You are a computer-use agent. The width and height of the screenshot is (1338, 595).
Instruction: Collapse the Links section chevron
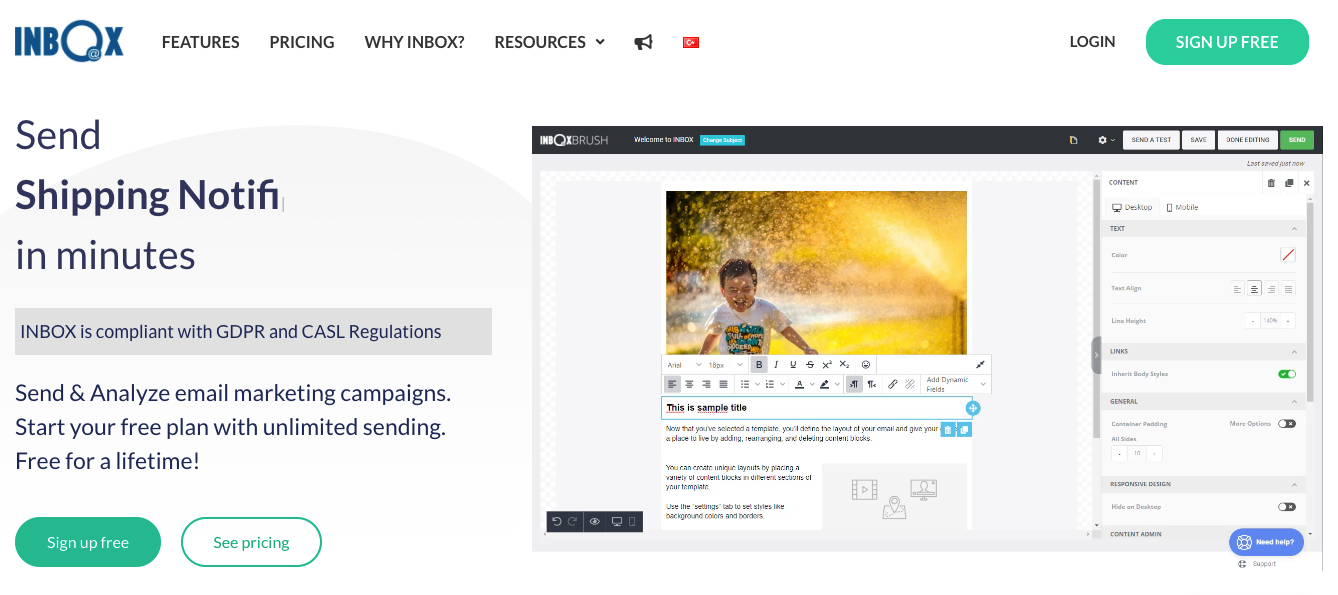(x=1295, y=352)
